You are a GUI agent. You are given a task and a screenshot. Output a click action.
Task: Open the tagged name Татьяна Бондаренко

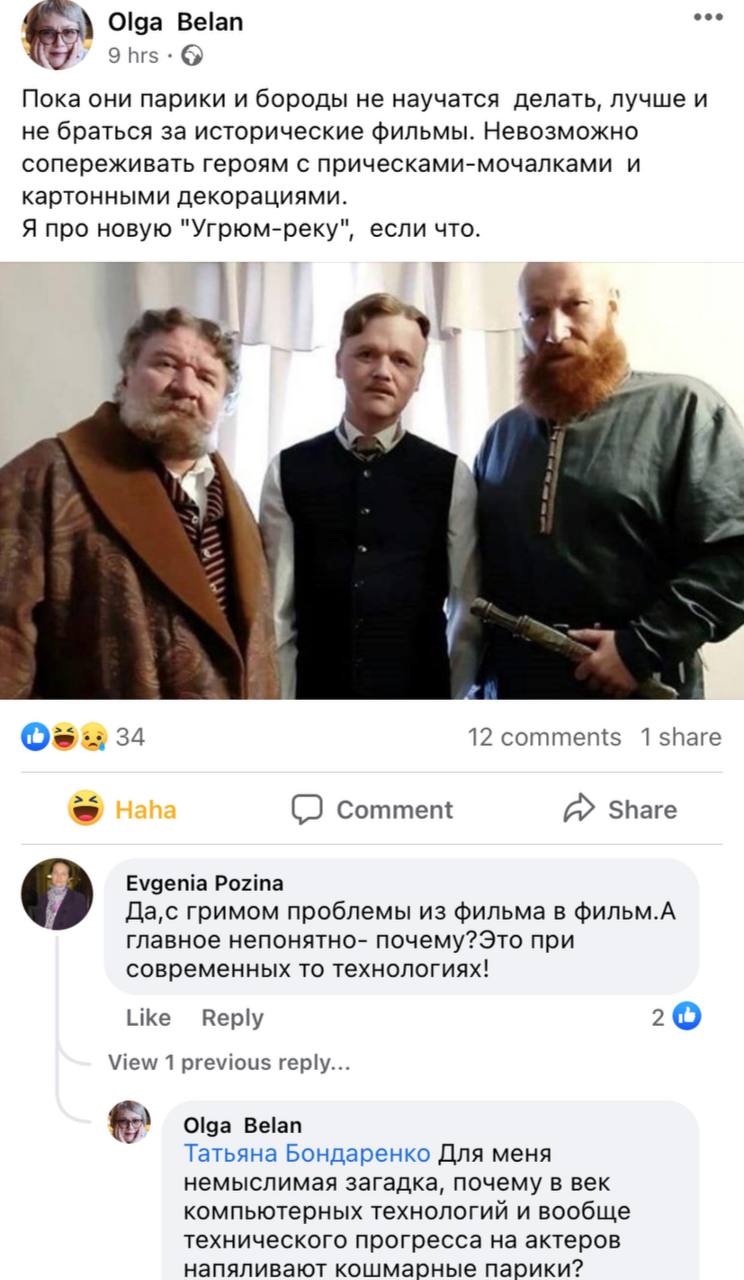point(308,1153)
